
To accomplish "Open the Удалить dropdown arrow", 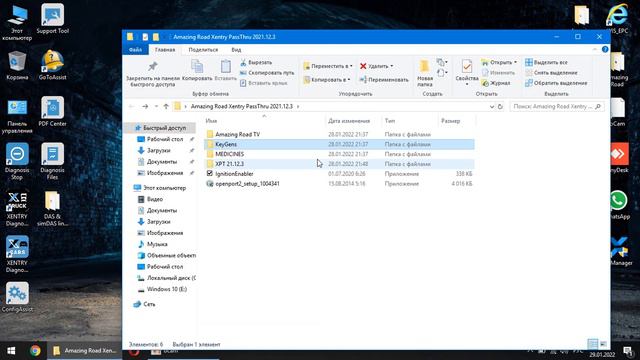I will [x=392, y=66].
